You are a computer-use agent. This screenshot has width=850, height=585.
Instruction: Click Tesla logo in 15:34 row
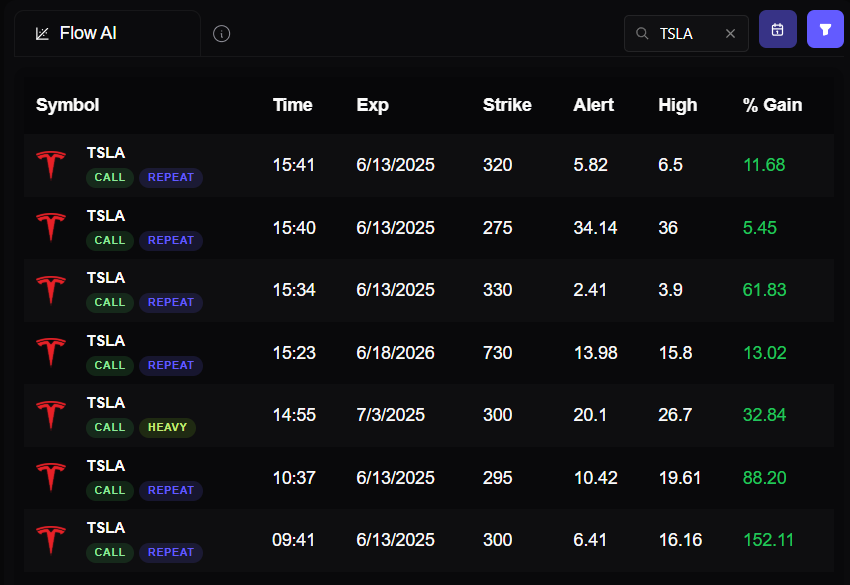coord(51,290)
